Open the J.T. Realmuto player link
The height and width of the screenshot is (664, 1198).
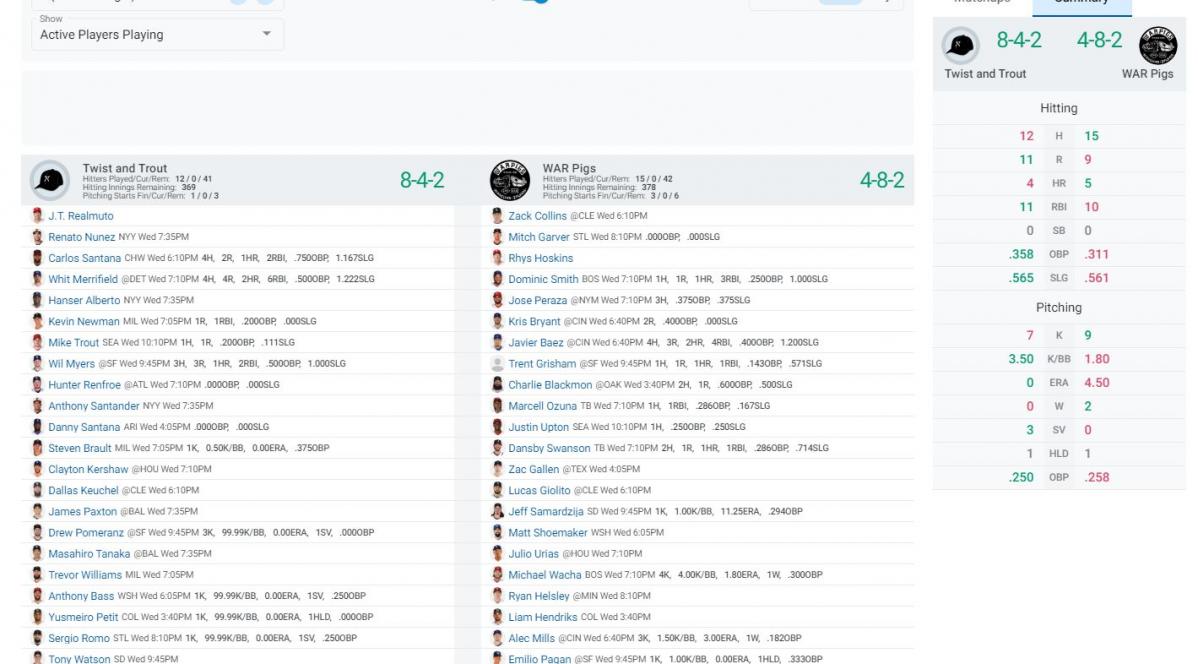coord(81,216)
